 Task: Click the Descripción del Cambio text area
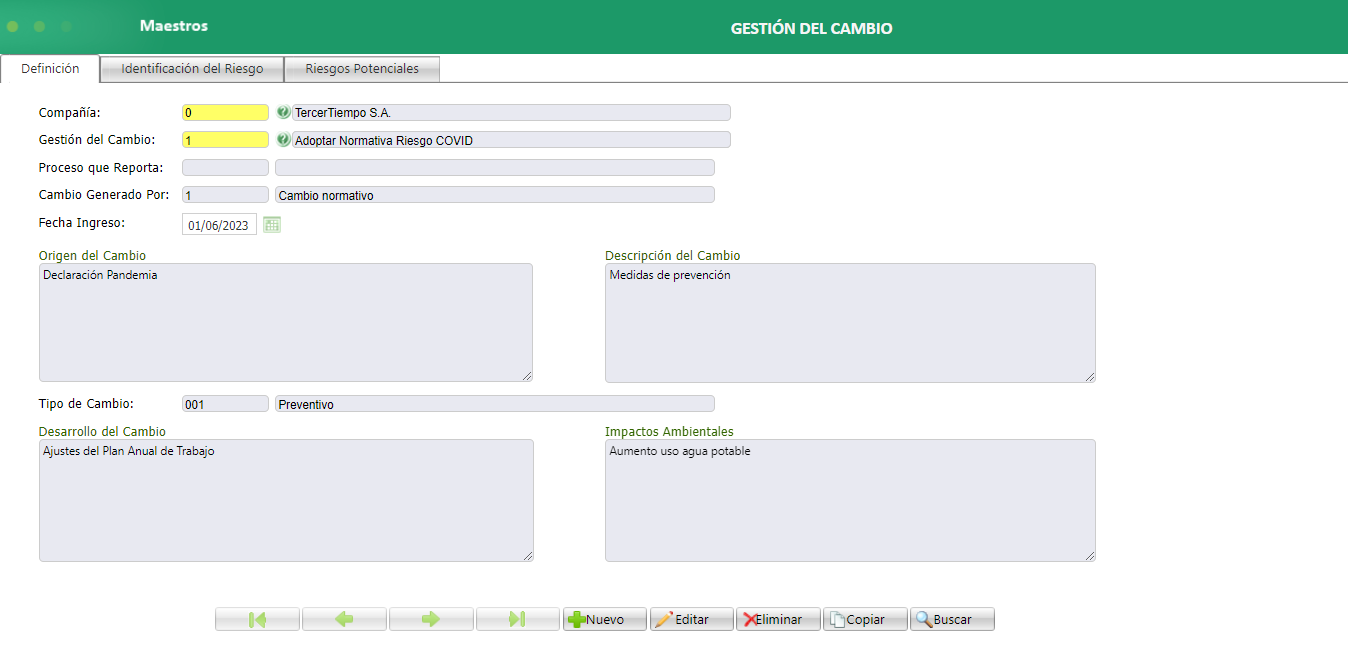click(x=850, y=322)
